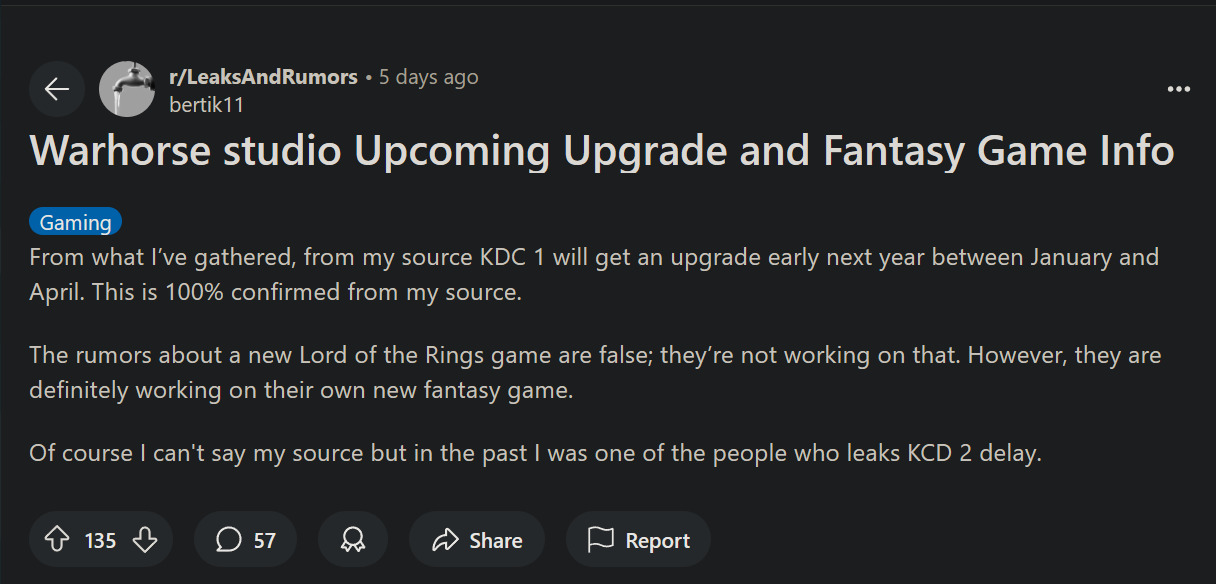This screenshot has width=1216, height=584.
Task: Click the vote score 135
Action: pos(100,541)
